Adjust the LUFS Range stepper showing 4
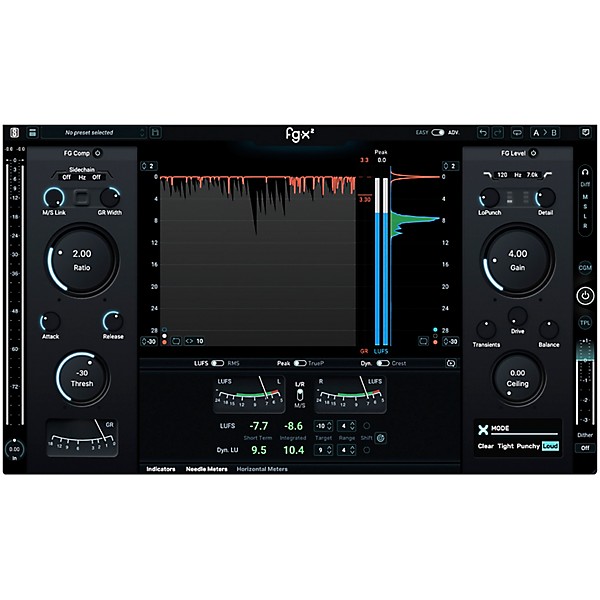Viewport: 600px width, 600px height. (347, 426)
